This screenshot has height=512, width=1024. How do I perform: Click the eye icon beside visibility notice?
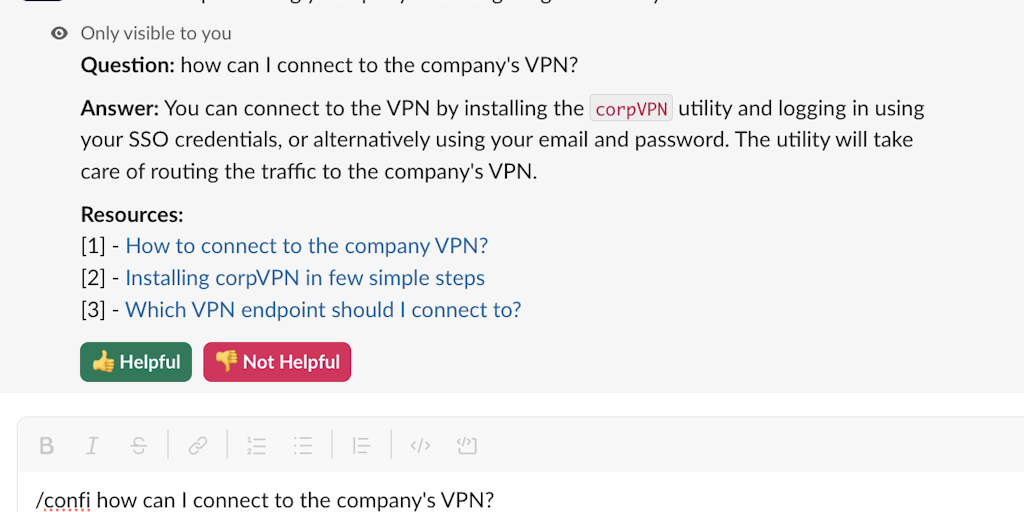pyautogui.click(x=60, y=33)
